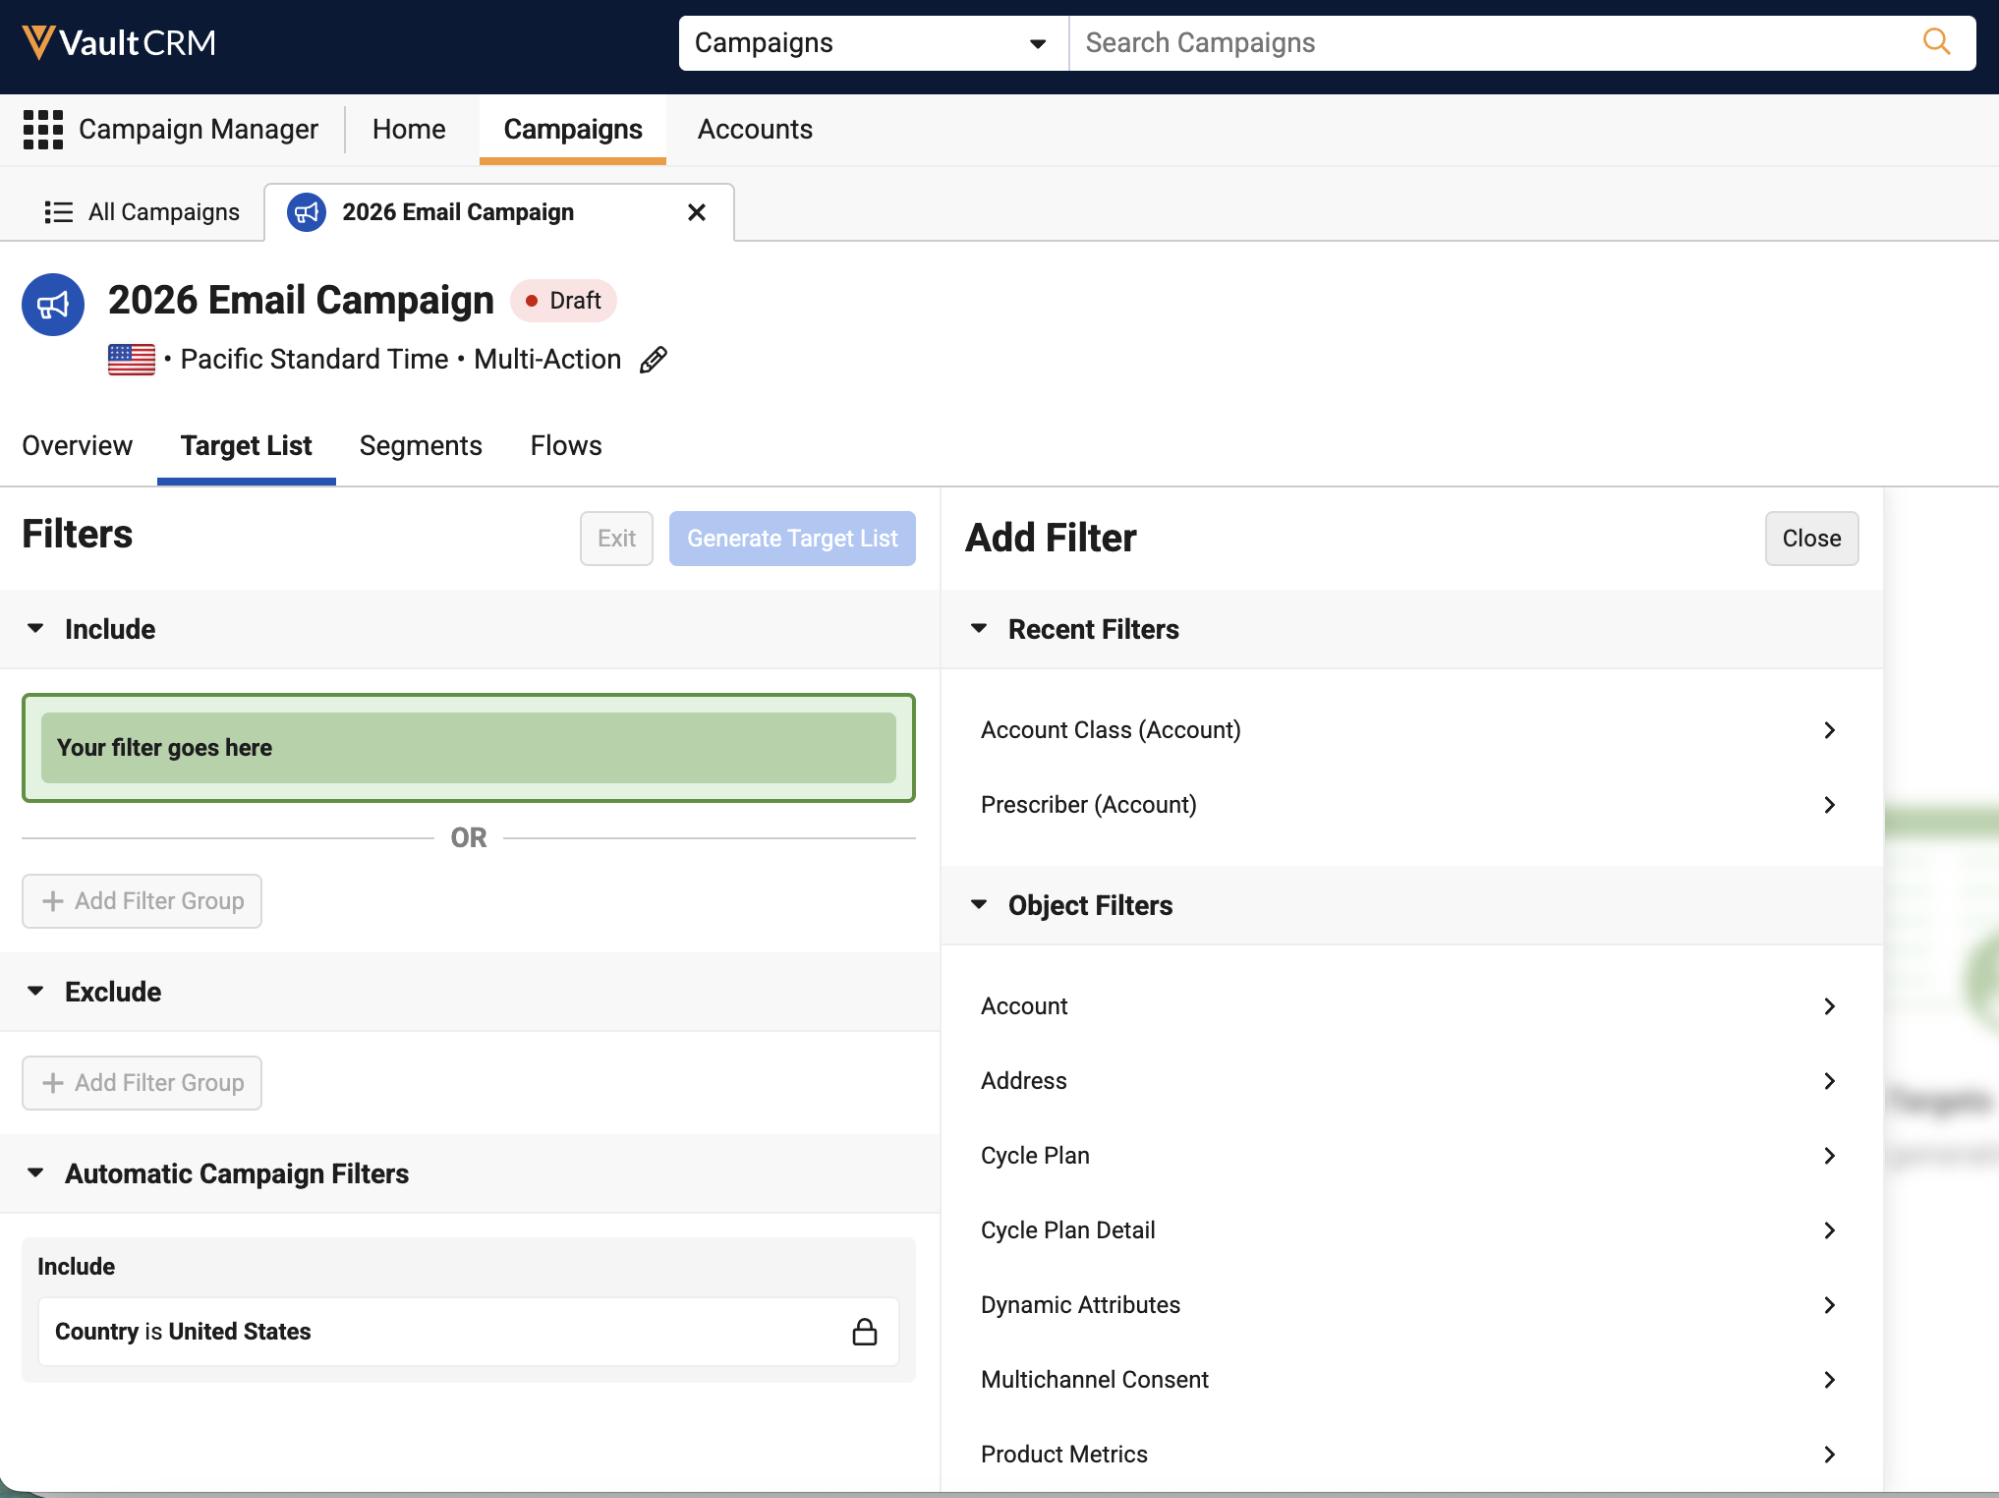The height and width of the screenshot is (1498, 1999).
Task: Click the Vault CRM logo
Action: 119,42
